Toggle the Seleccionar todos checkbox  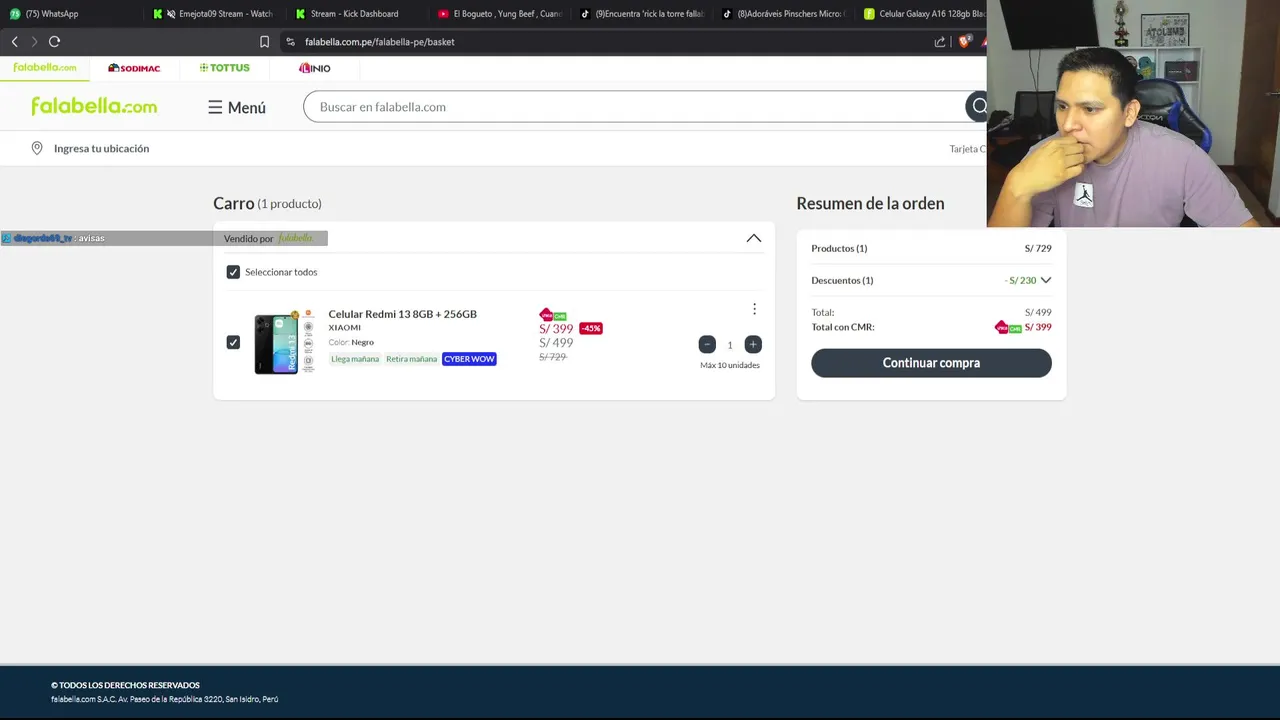[x=233, y=272]
